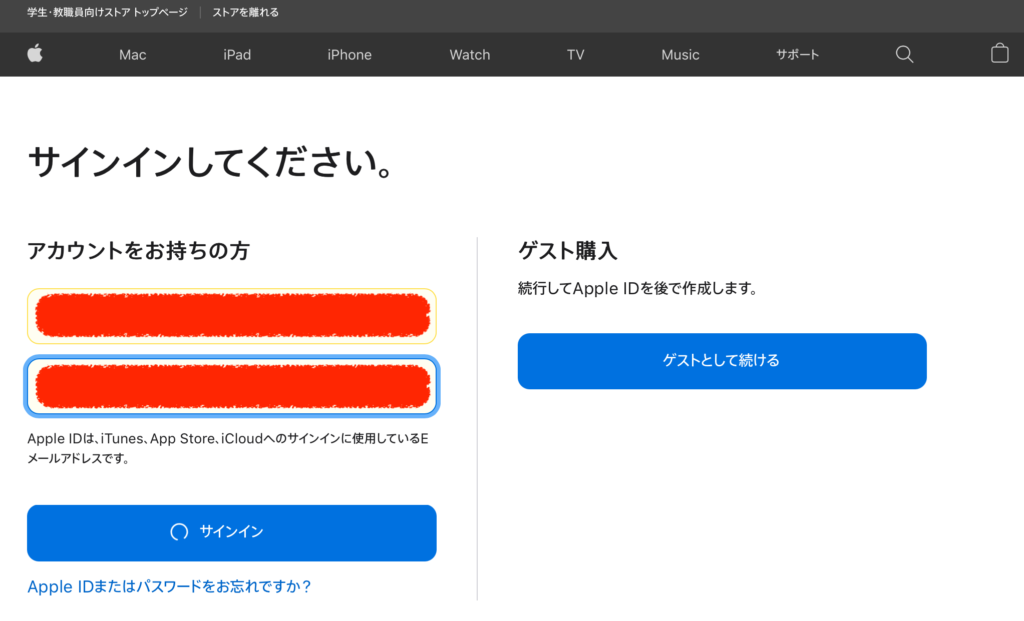The height and width of the screenshot is (621, 1024).
Task: Open the iPad menu item
Action: [237, 55]
